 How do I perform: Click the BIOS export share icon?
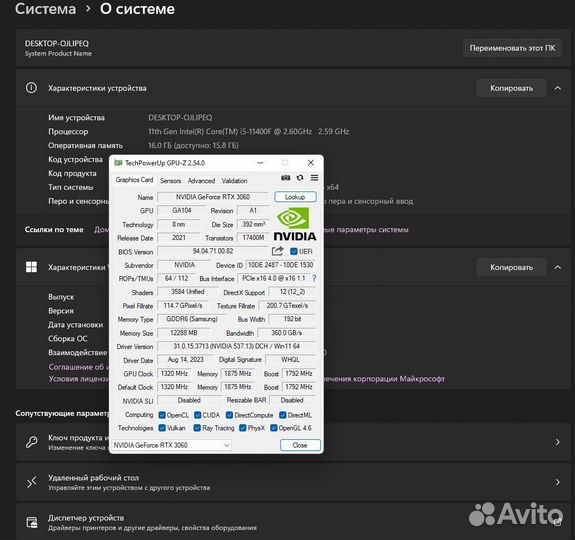click(x=278, y=251)
